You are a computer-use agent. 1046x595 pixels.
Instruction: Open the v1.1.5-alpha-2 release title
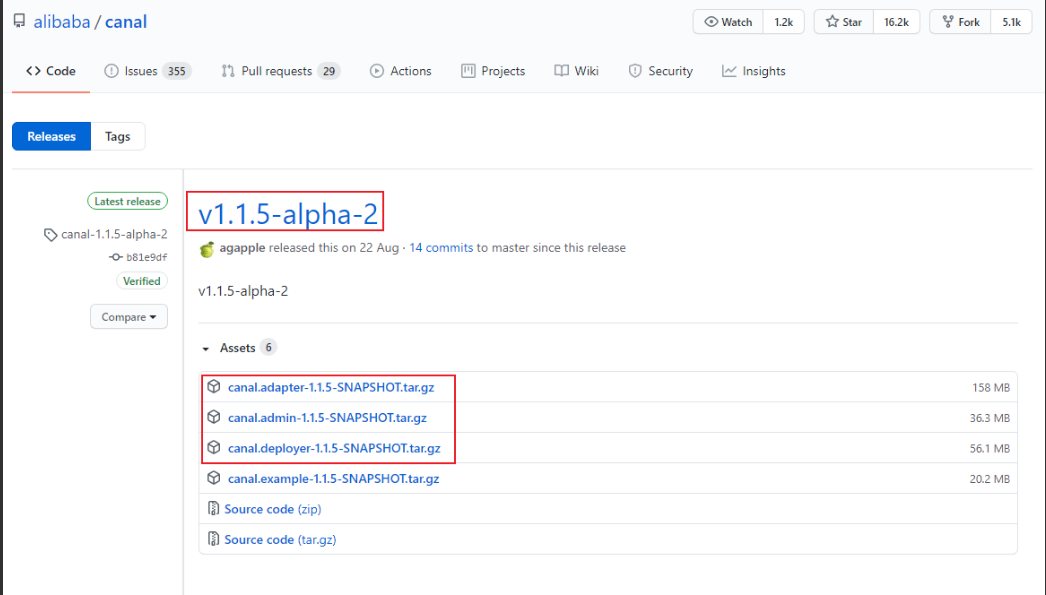[x=288, y=214]
